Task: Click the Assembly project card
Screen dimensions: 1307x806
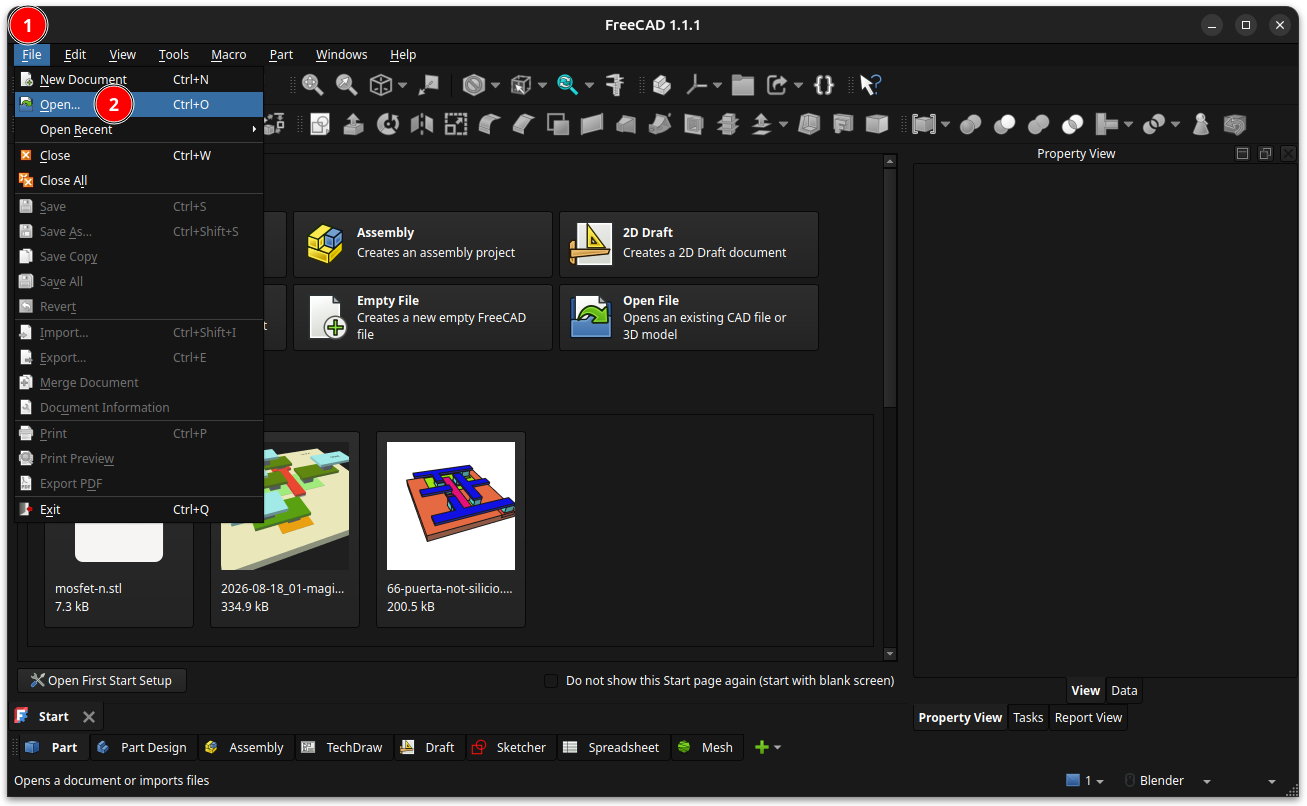Action: 423,244
